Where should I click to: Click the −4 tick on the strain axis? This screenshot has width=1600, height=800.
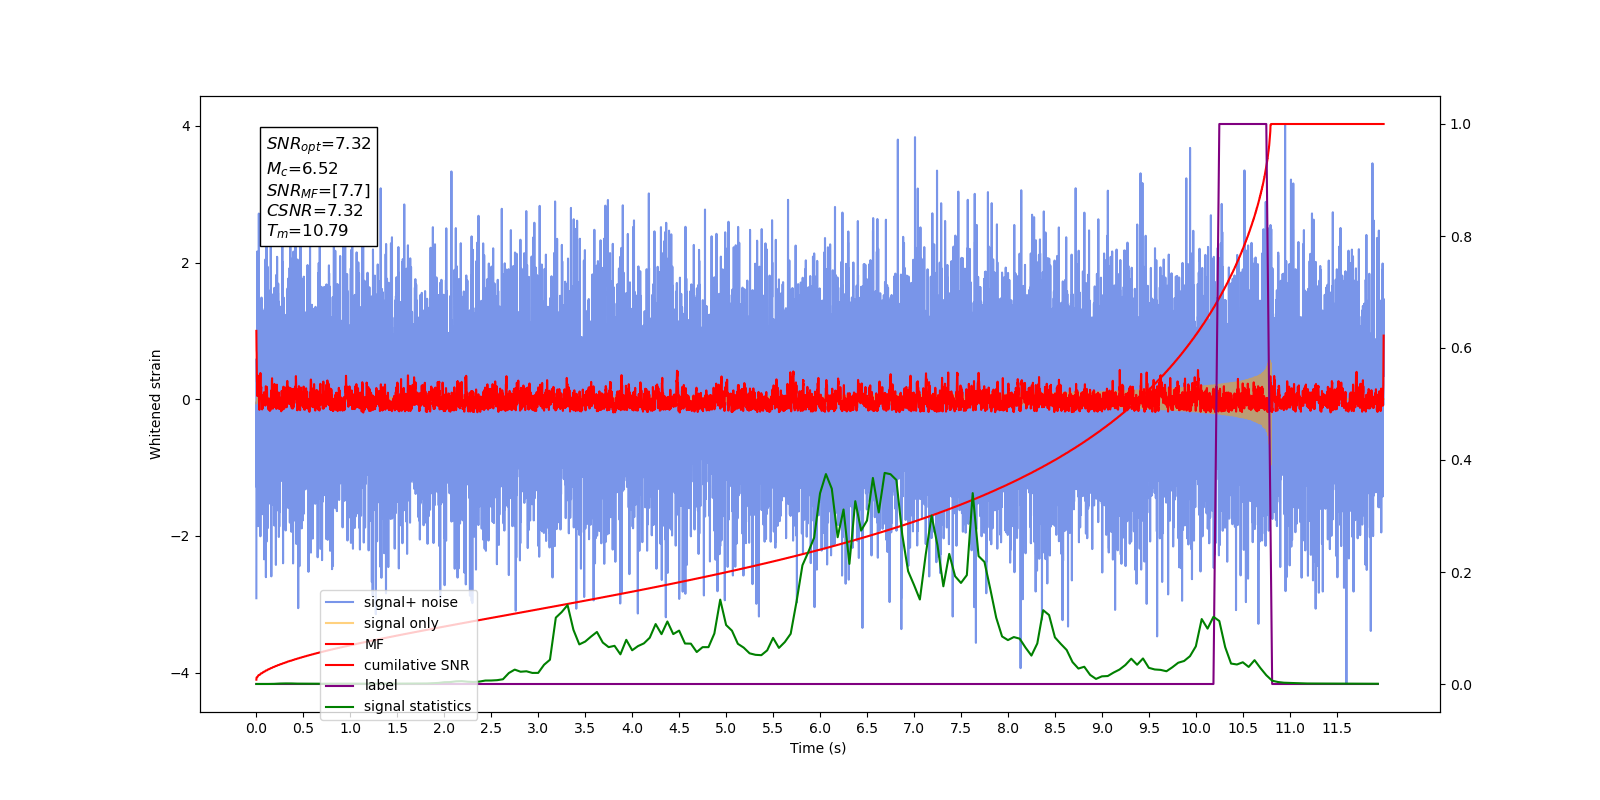click(x=180, y=673)
